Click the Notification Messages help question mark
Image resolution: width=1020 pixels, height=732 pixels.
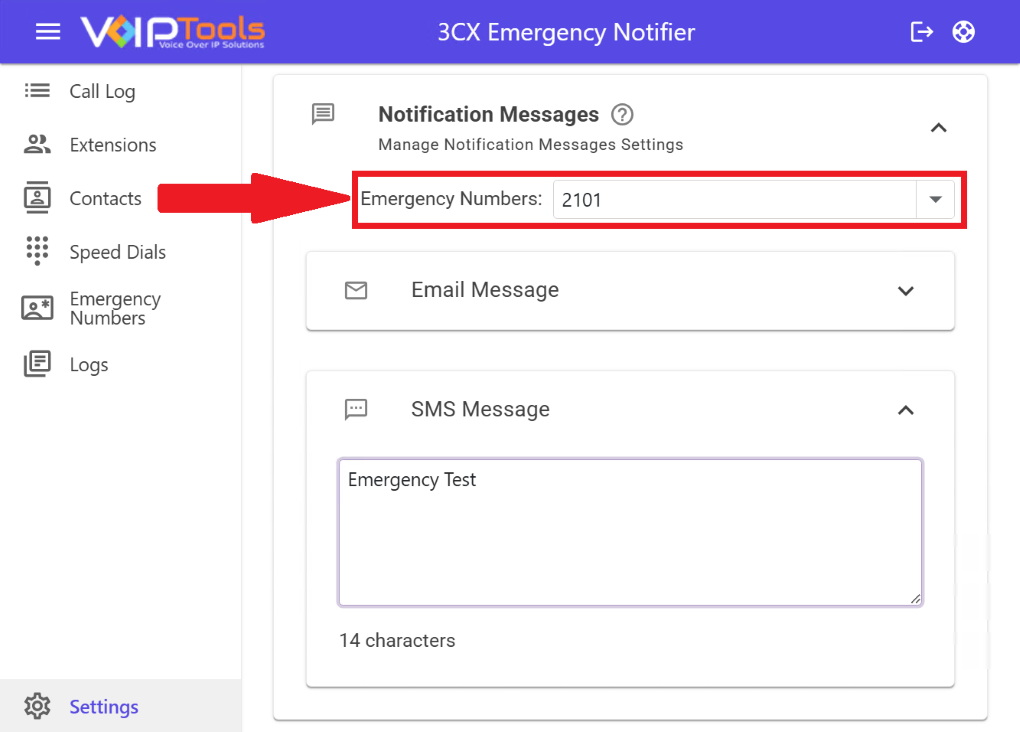(x=622, y=114)
